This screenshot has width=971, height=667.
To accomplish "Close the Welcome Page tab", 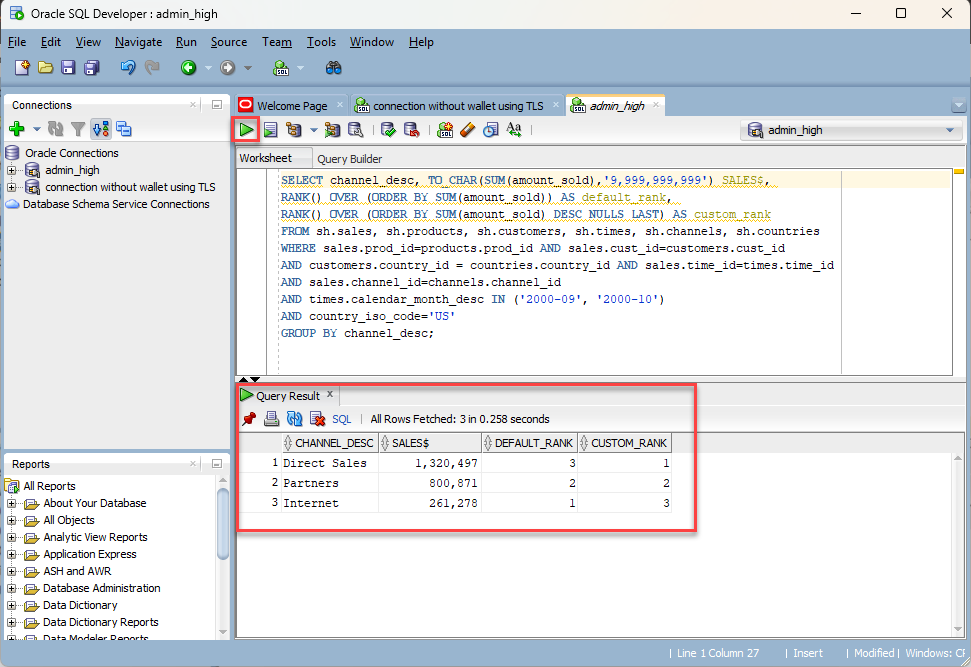I will tap(339, 105).
